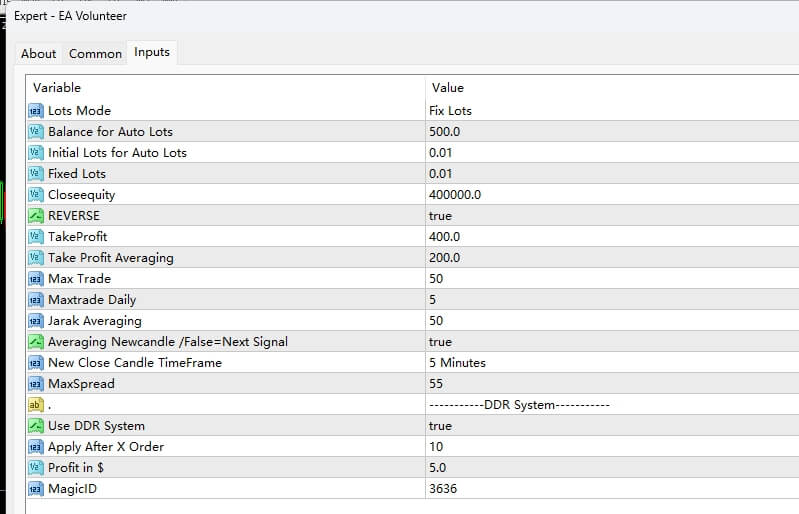The width and height of the screenshot is (799, 514).
Task: Click the Closeequity double type icon
Action: 36,195
